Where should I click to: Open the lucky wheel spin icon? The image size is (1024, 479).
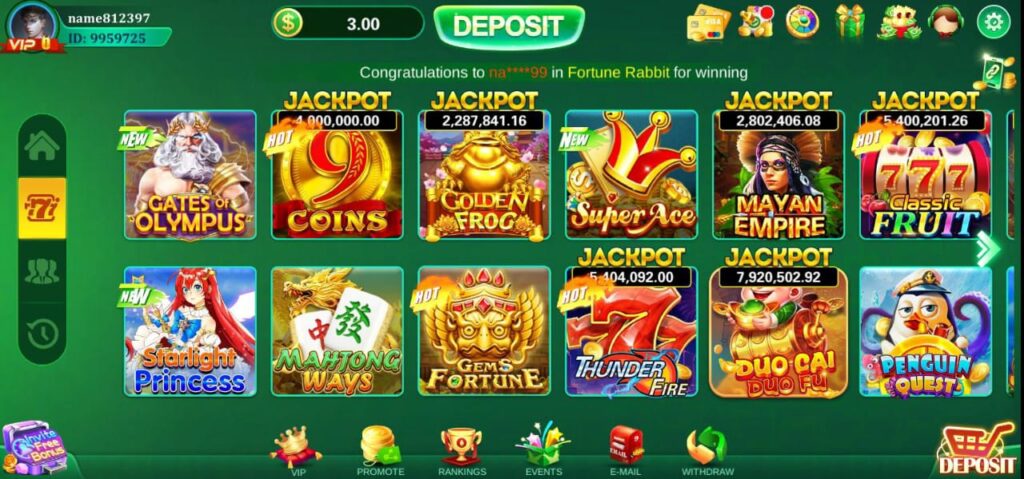coord(802,22)
